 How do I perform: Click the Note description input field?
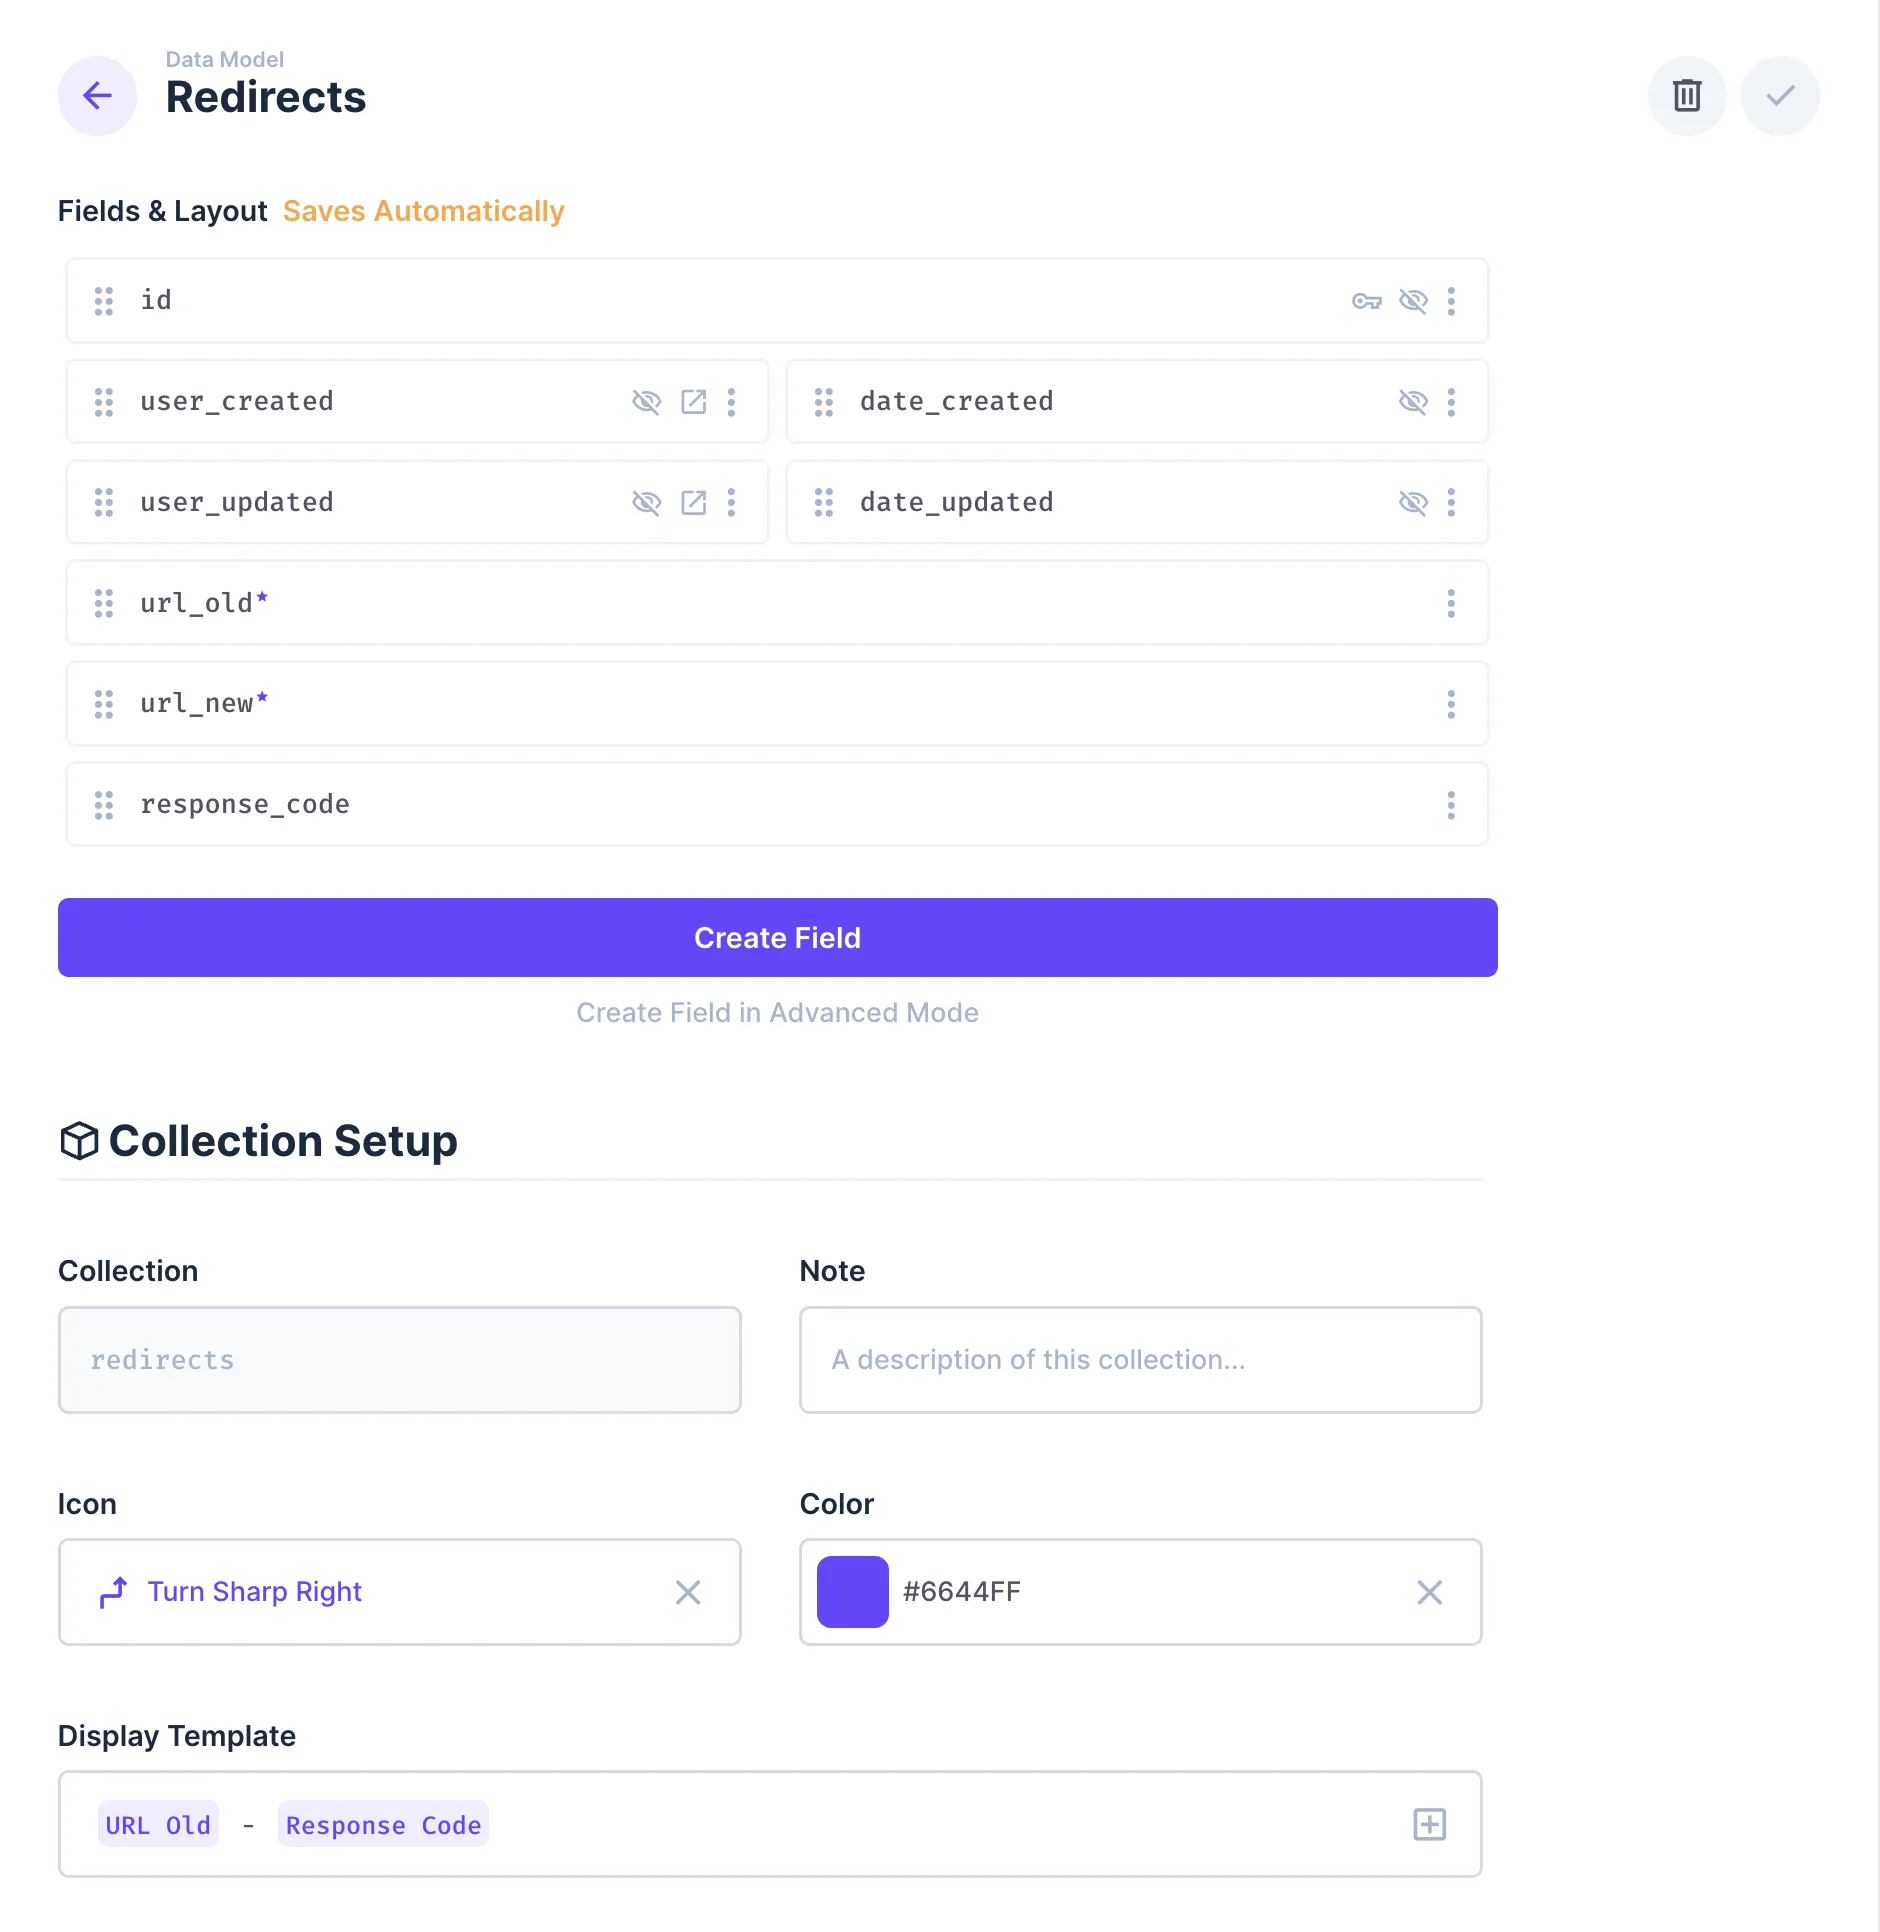tap(1140, 1360)
